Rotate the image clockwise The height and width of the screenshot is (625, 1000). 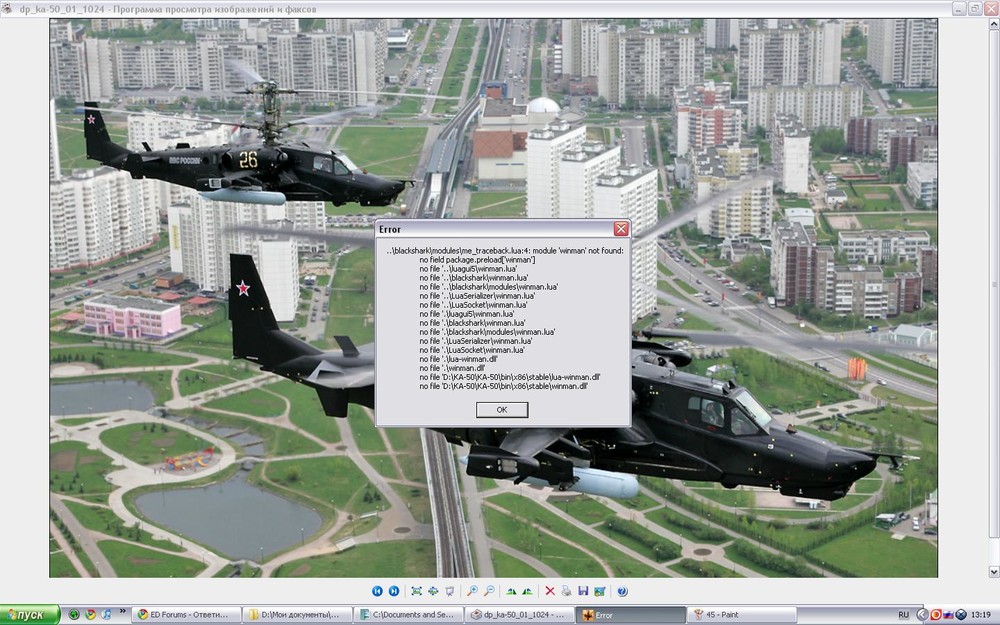coord(511,591)
